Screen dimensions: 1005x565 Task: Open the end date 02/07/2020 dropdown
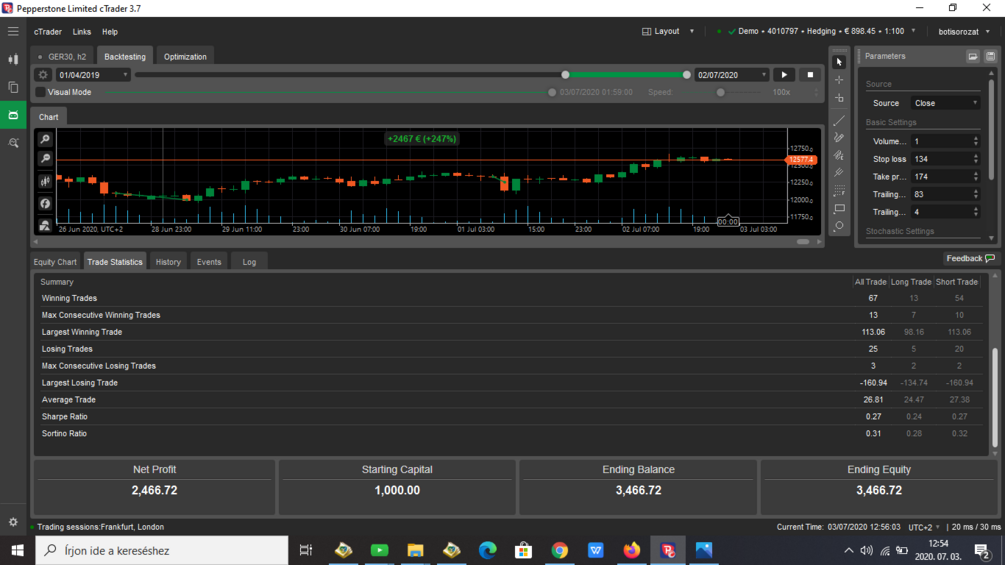tap(731, 75)
